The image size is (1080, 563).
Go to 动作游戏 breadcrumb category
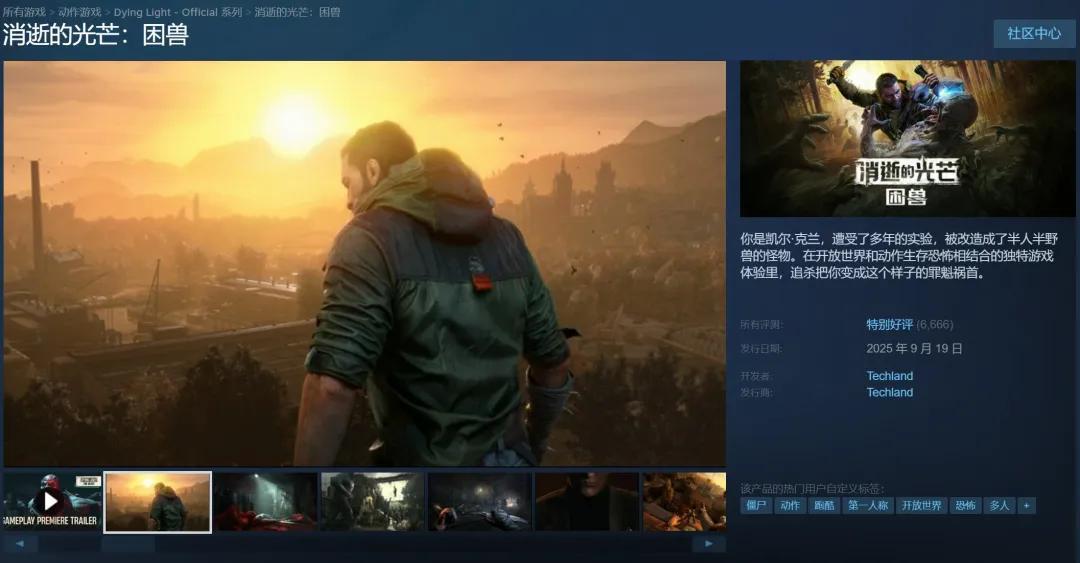point(80,12)
